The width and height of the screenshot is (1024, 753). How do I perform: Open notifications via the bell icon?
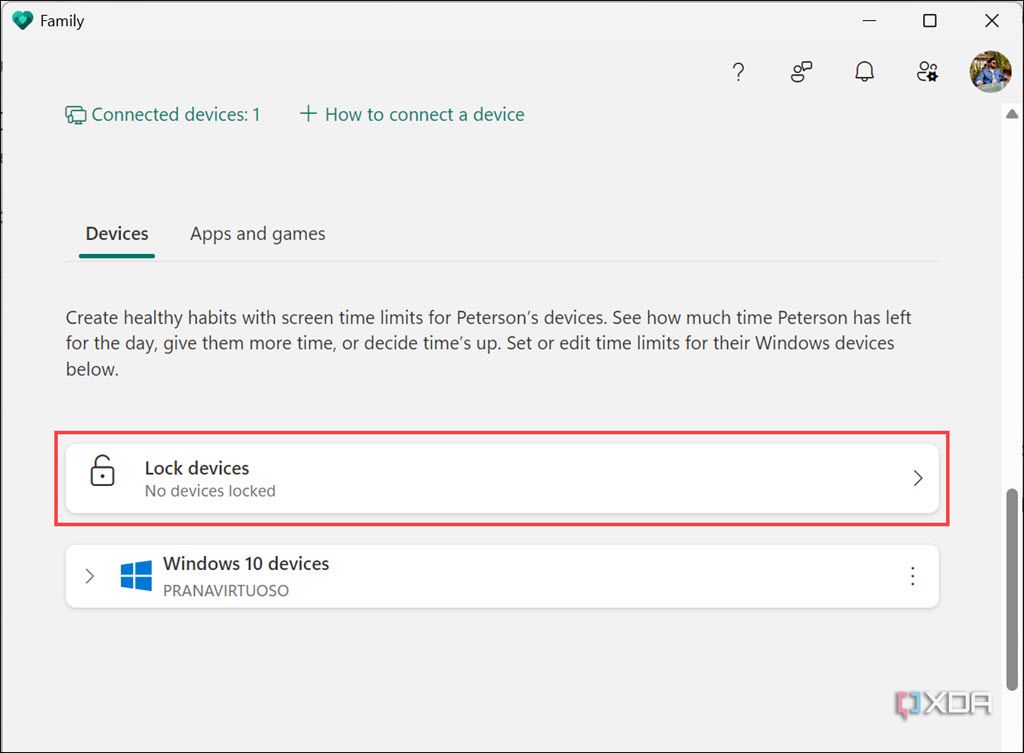pyautogui.click(x=864, y=71)
